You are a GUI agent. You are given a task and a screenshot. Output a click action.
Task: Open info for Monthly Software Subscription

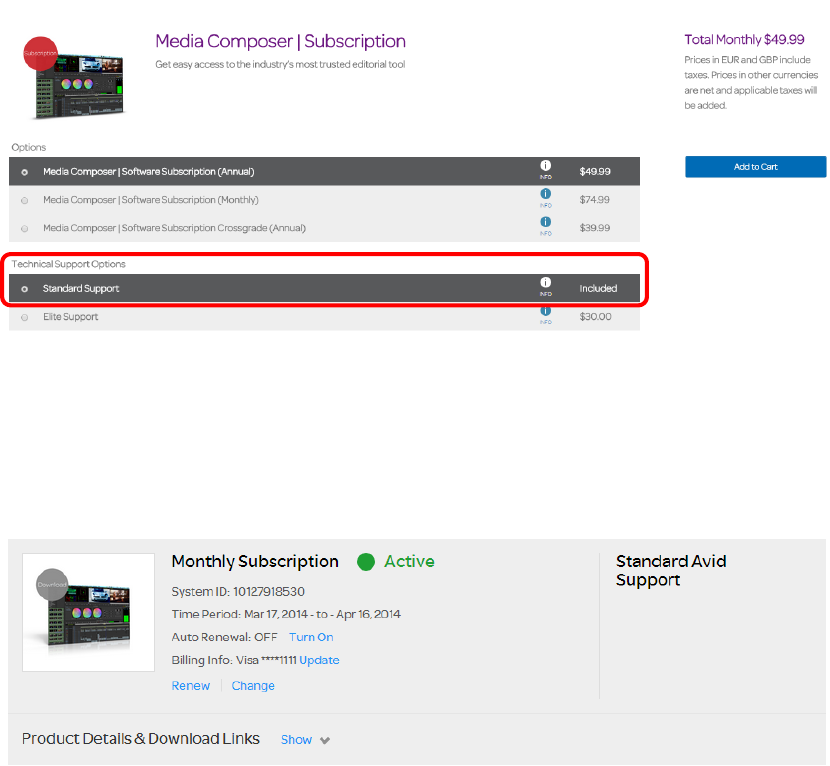tap(545, 197)
